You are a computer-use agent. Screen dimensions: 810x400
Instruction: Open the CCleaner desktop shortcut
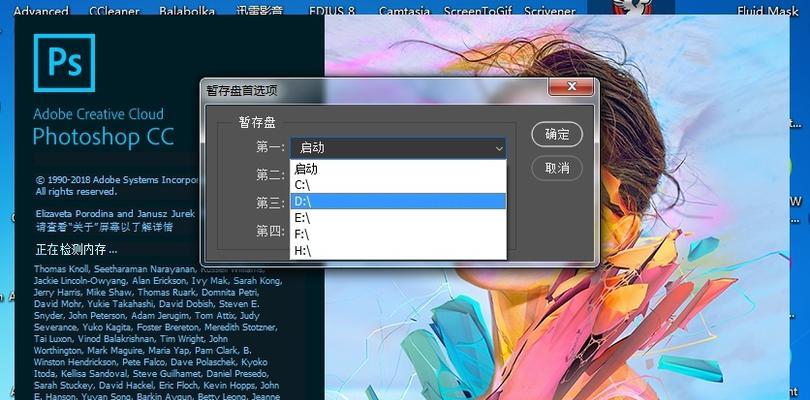coord(115,11)
